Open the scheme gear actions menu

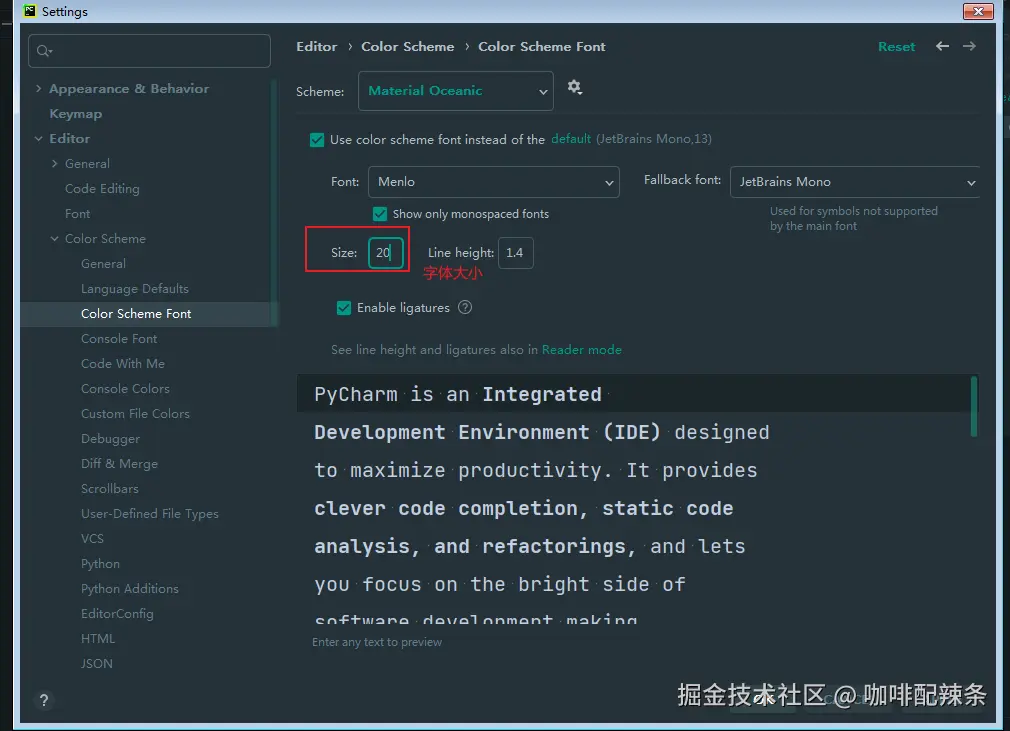(x=575, y=87)
